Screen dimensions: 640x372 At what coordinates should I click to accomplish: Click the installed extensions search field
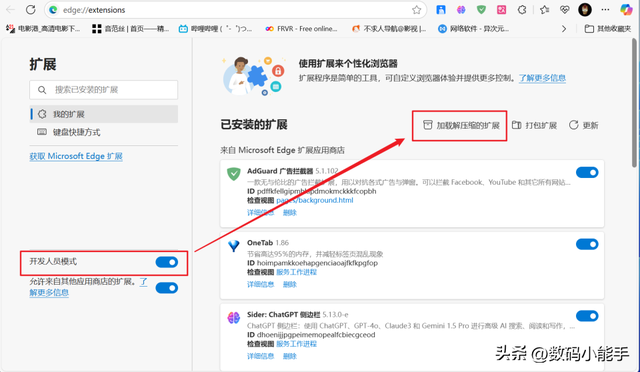(x=104, y=90)
